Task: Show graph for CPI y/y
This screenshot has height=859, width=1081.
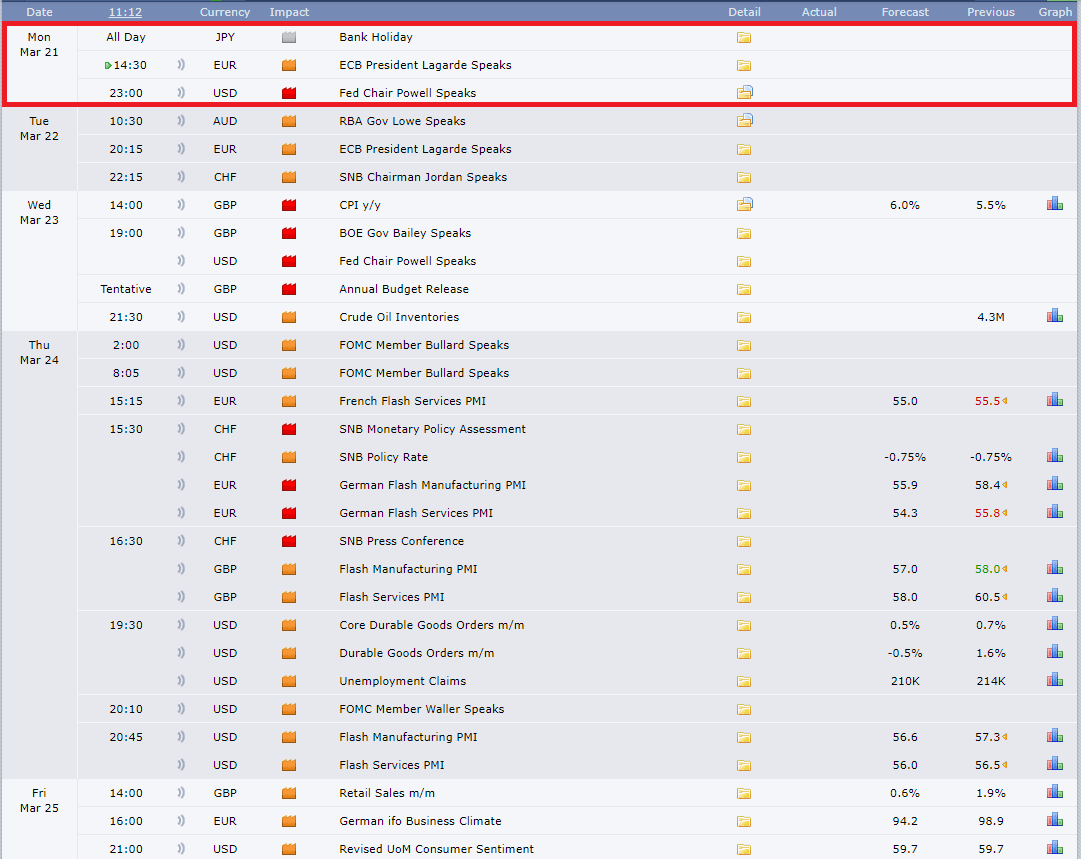Action: click(1054, 204)
